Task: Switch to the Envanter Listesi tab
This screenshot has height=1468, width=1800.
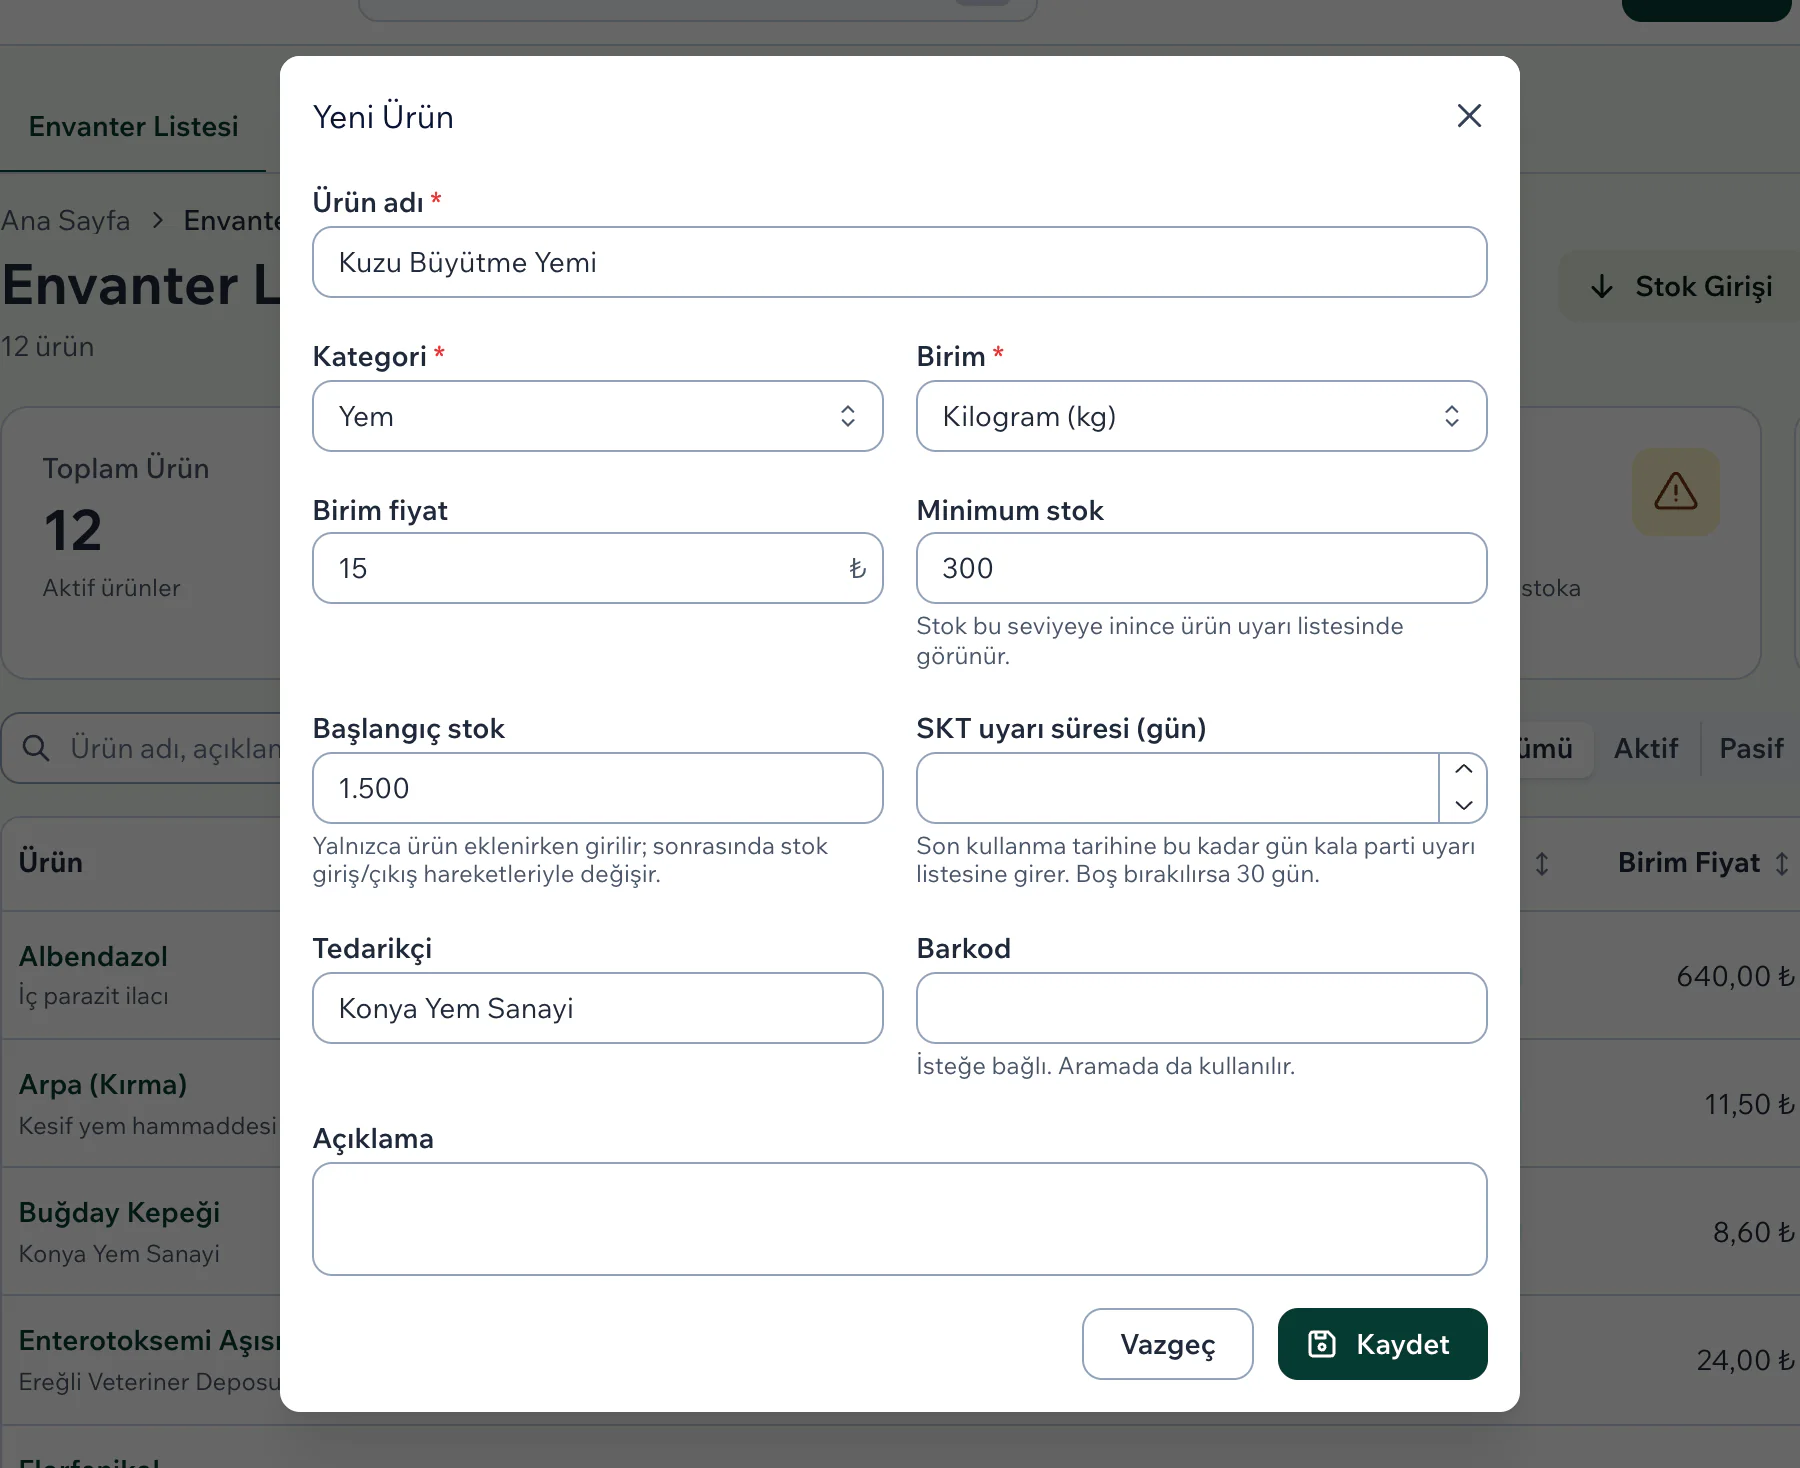Action: pyautogui.click(x=134, y=127)
